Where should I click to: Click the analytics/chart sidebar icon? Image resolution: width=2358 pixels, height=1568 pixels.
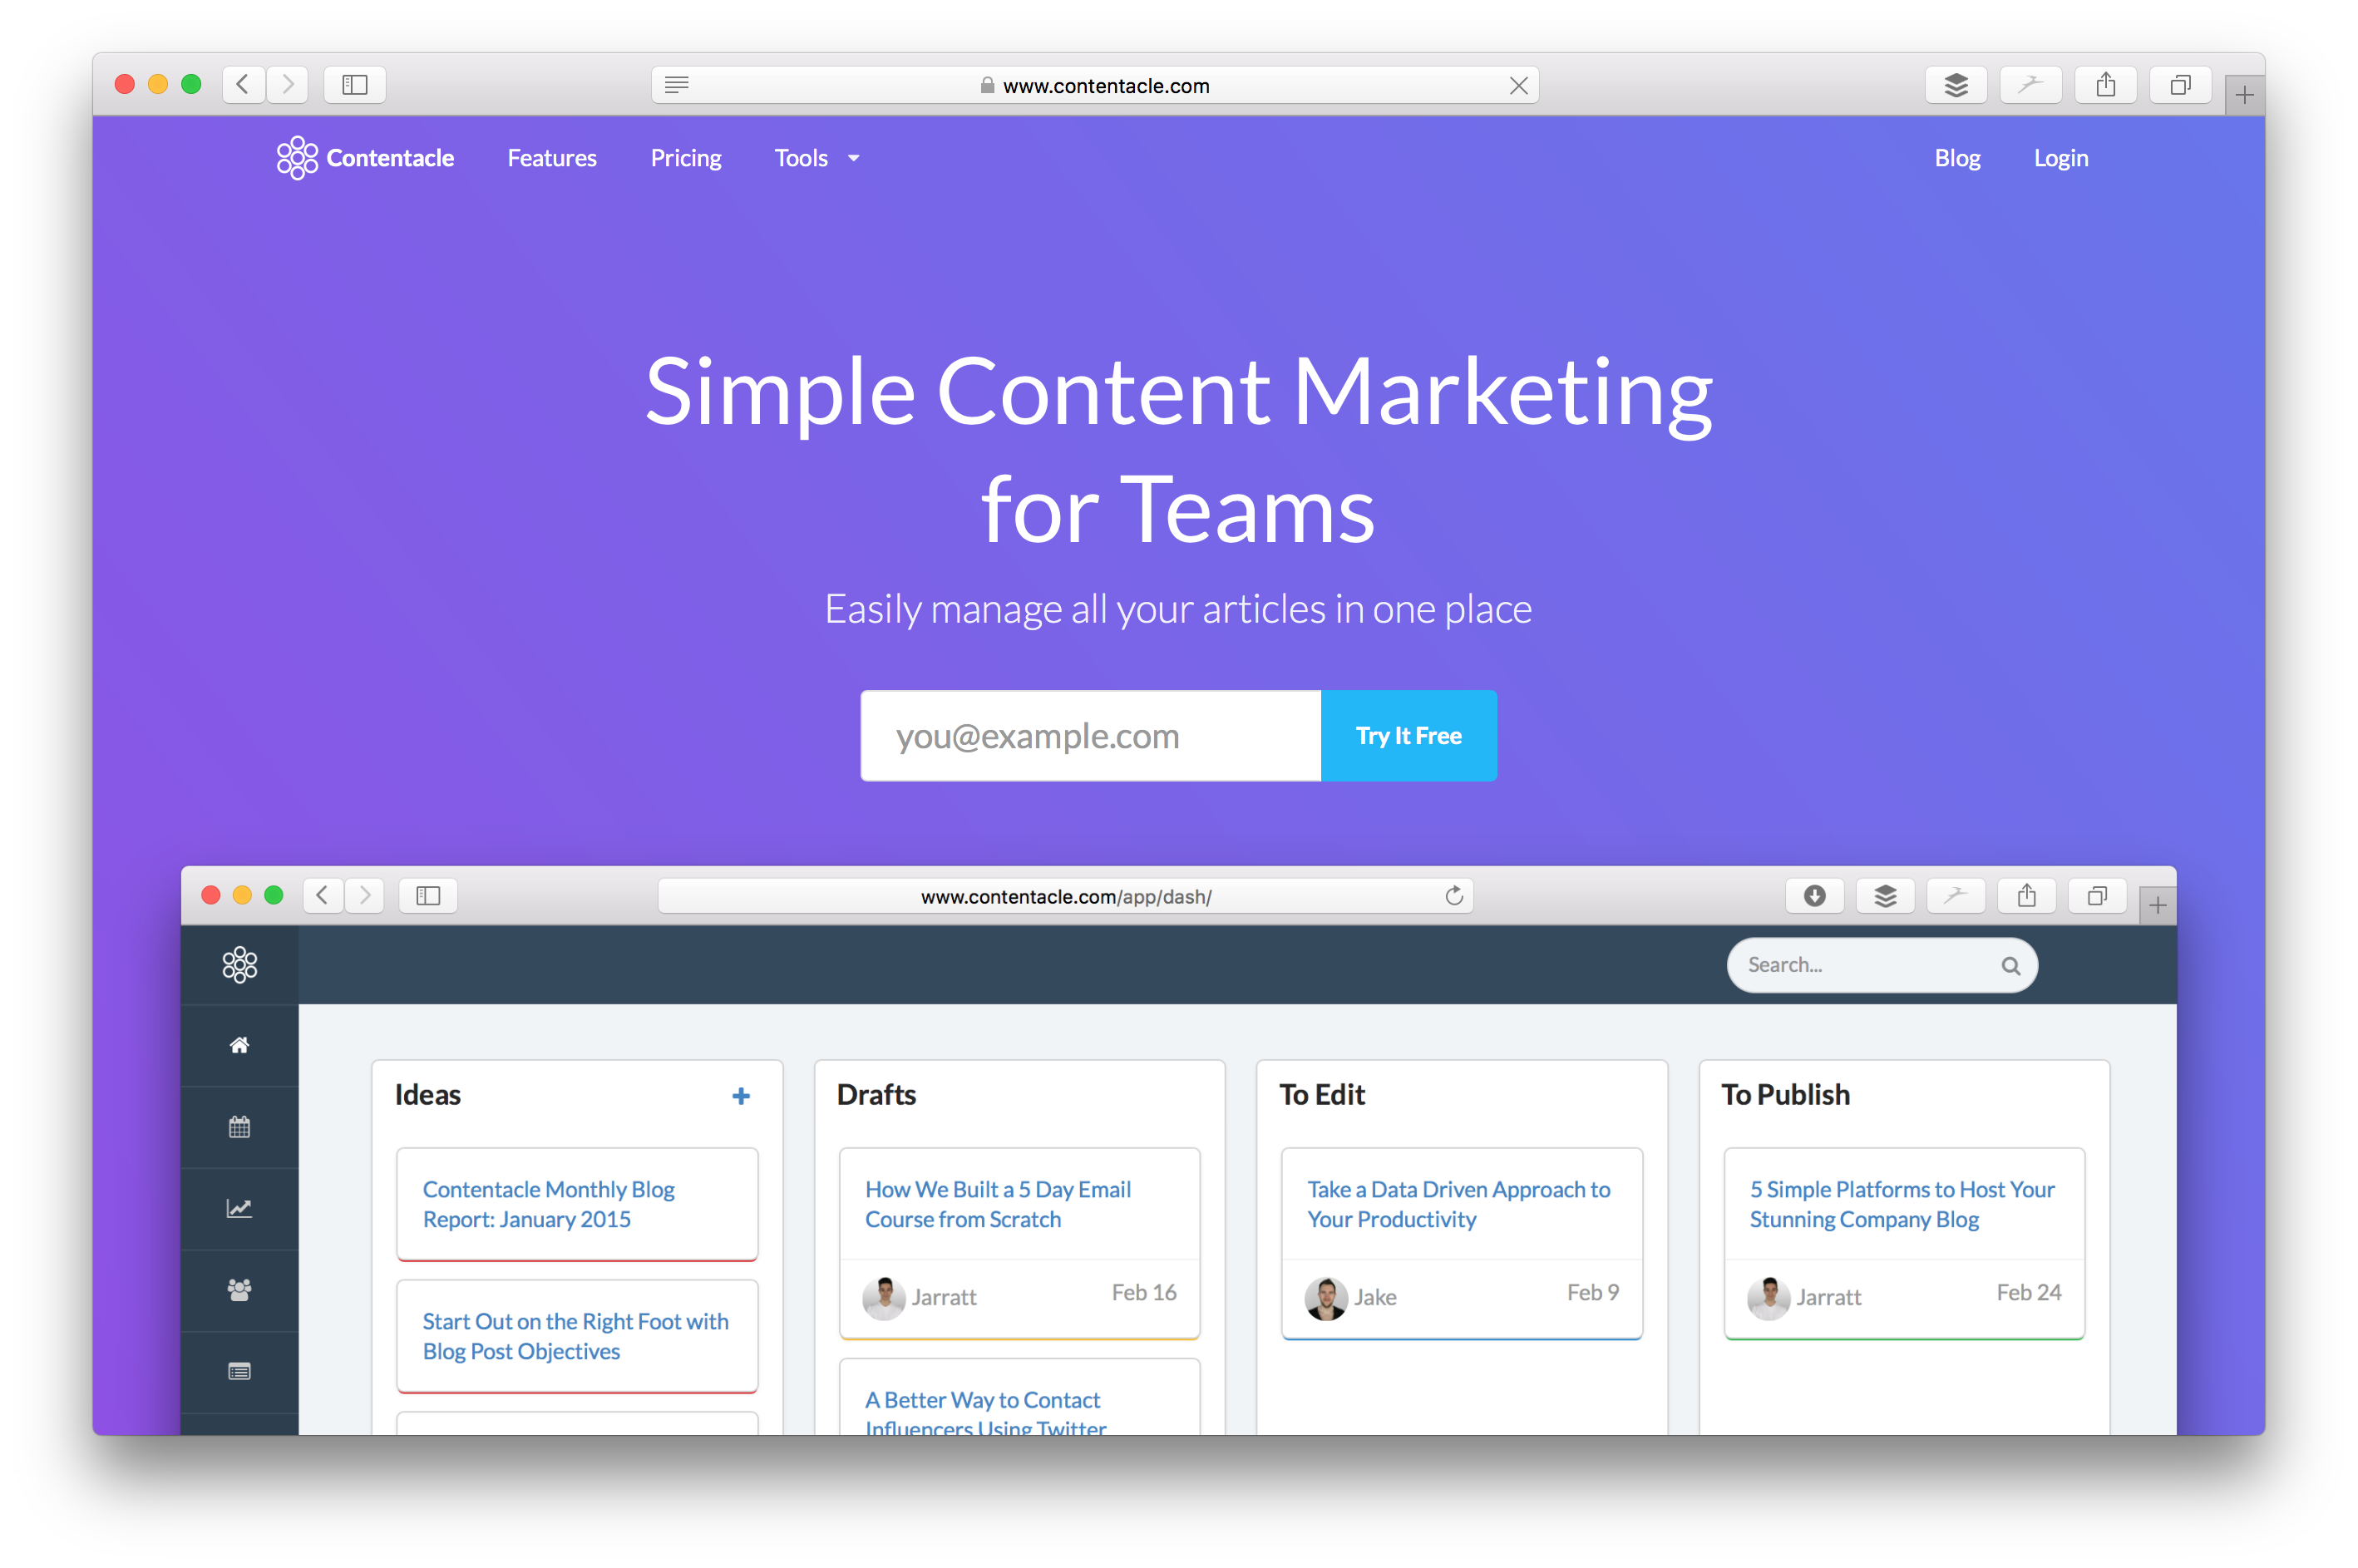239,1207
